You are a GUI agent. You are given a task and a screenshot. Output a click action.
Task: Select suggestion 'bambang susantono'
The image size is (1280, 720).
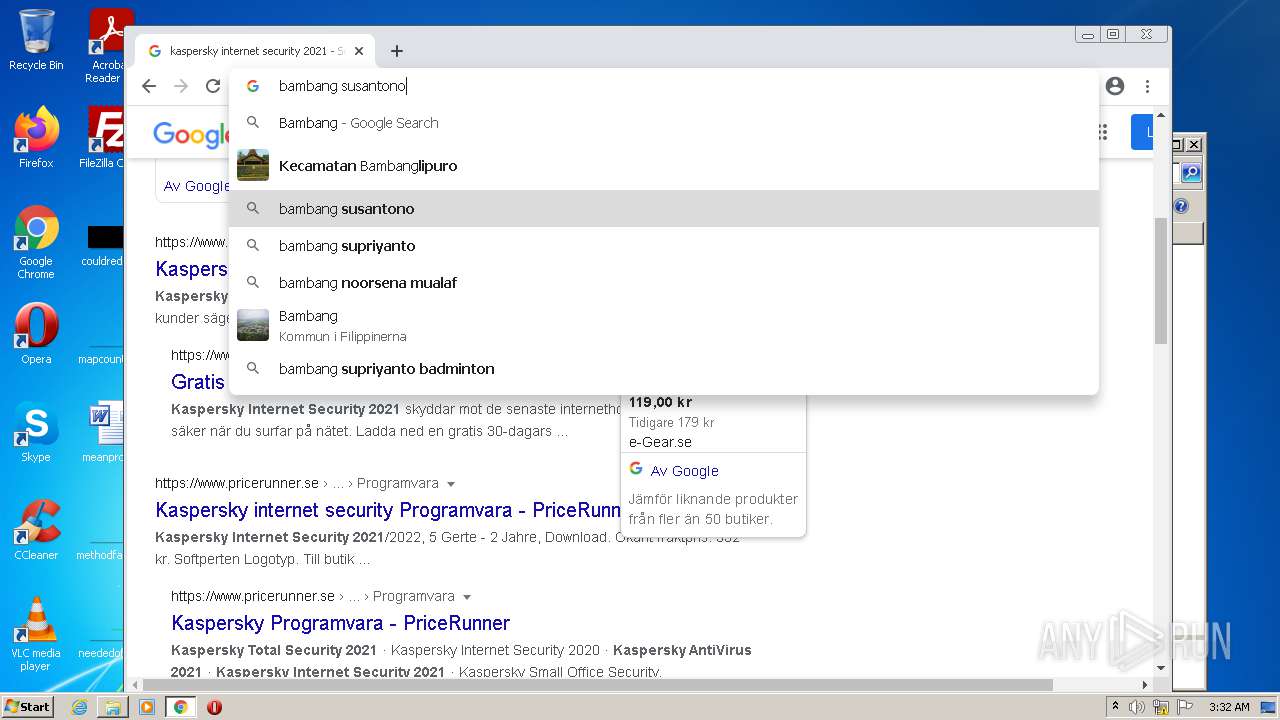pos(664,209)
